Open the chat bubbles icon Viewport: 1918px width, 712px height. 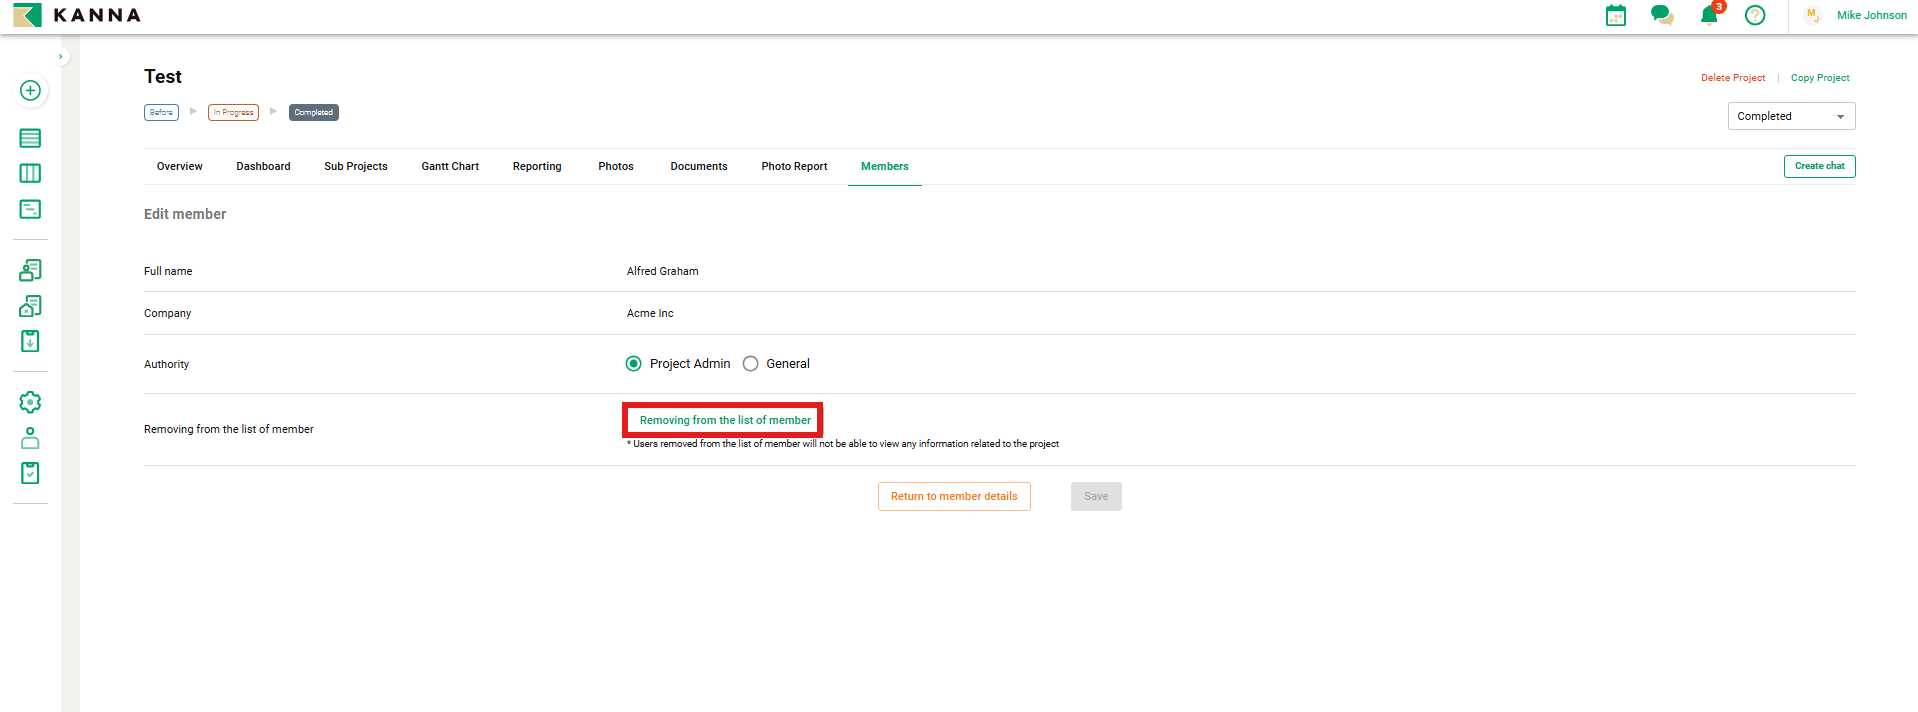[1662, 15]
